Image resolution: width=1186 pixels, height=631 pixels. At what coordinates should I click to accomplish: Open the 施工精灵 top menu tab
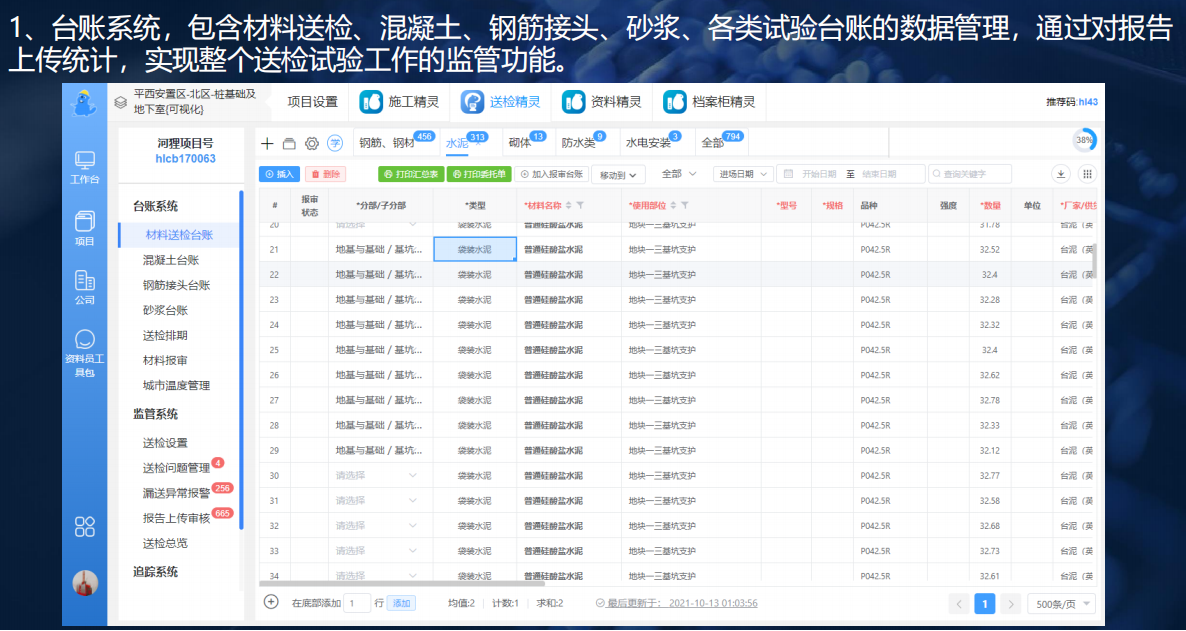coord(399,102)
